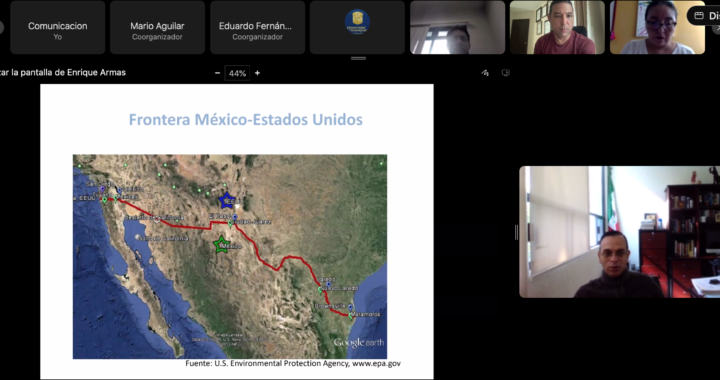Click the layout button at top right
The image size is (720, 380).
click(704, 16)
